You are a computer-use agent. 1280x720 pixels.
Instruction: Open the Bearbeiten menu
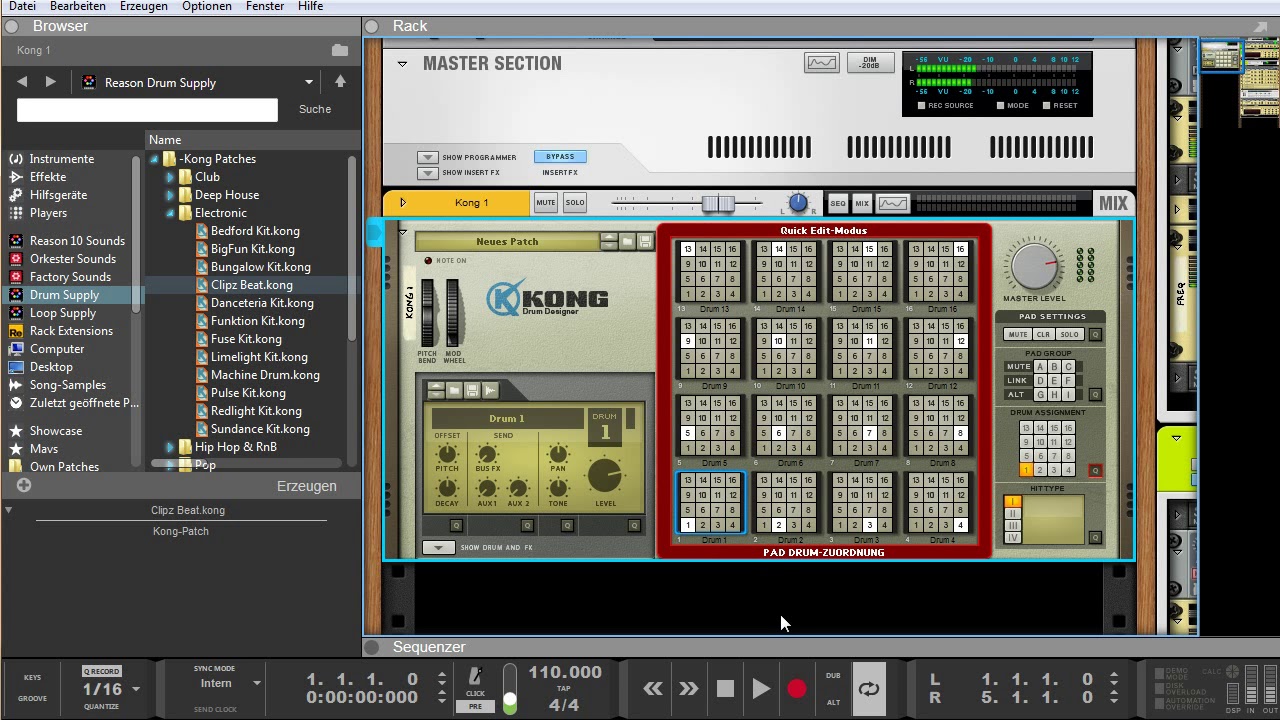pyautogui.click(x=78, y=6)
